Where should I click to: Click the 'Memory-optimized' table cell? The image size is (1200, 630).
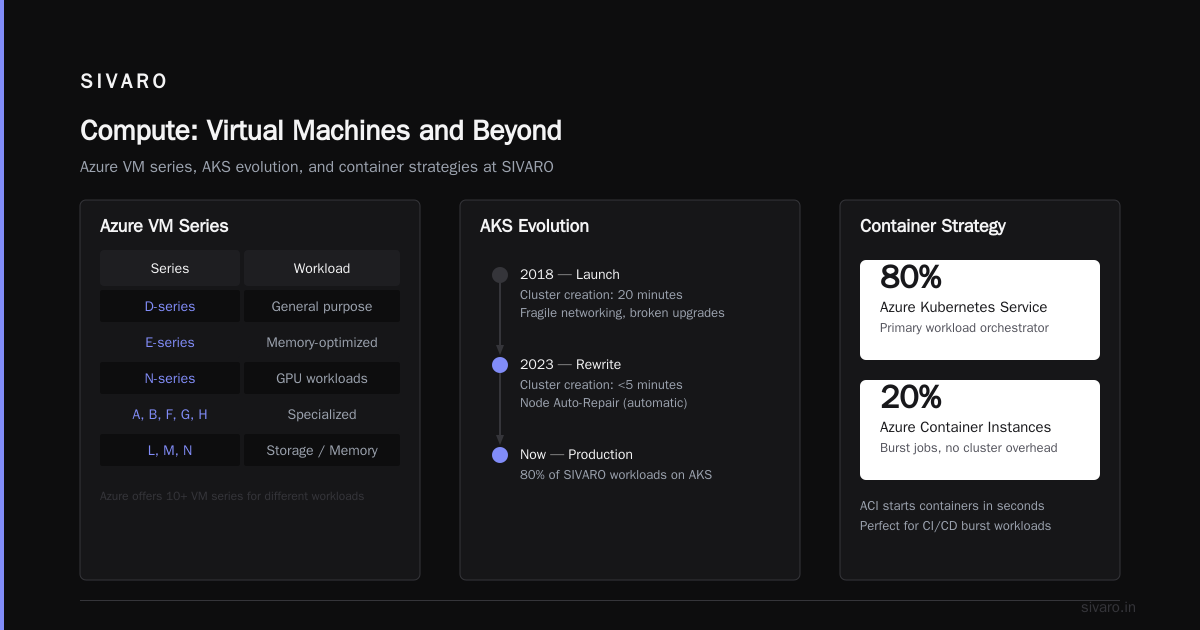[x=322, y=342]
